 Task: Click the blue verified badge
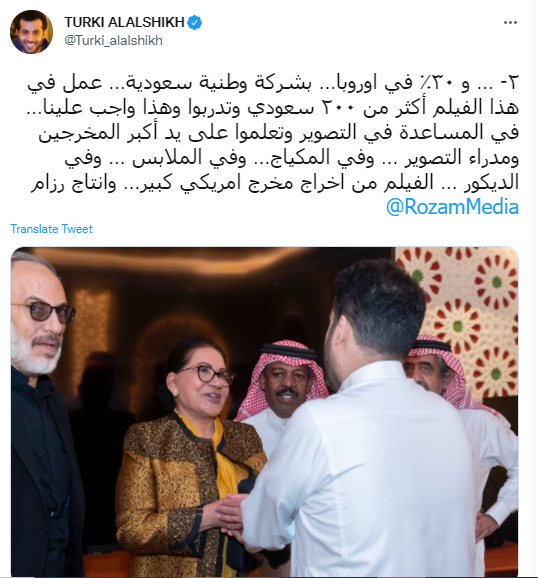(195, 22)
